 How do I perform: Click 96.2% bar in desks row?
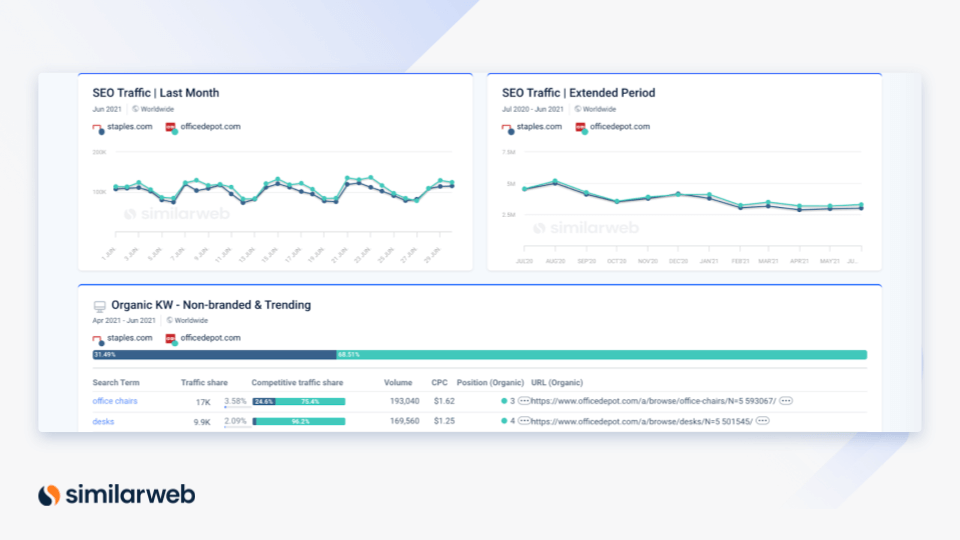point(301,422)
